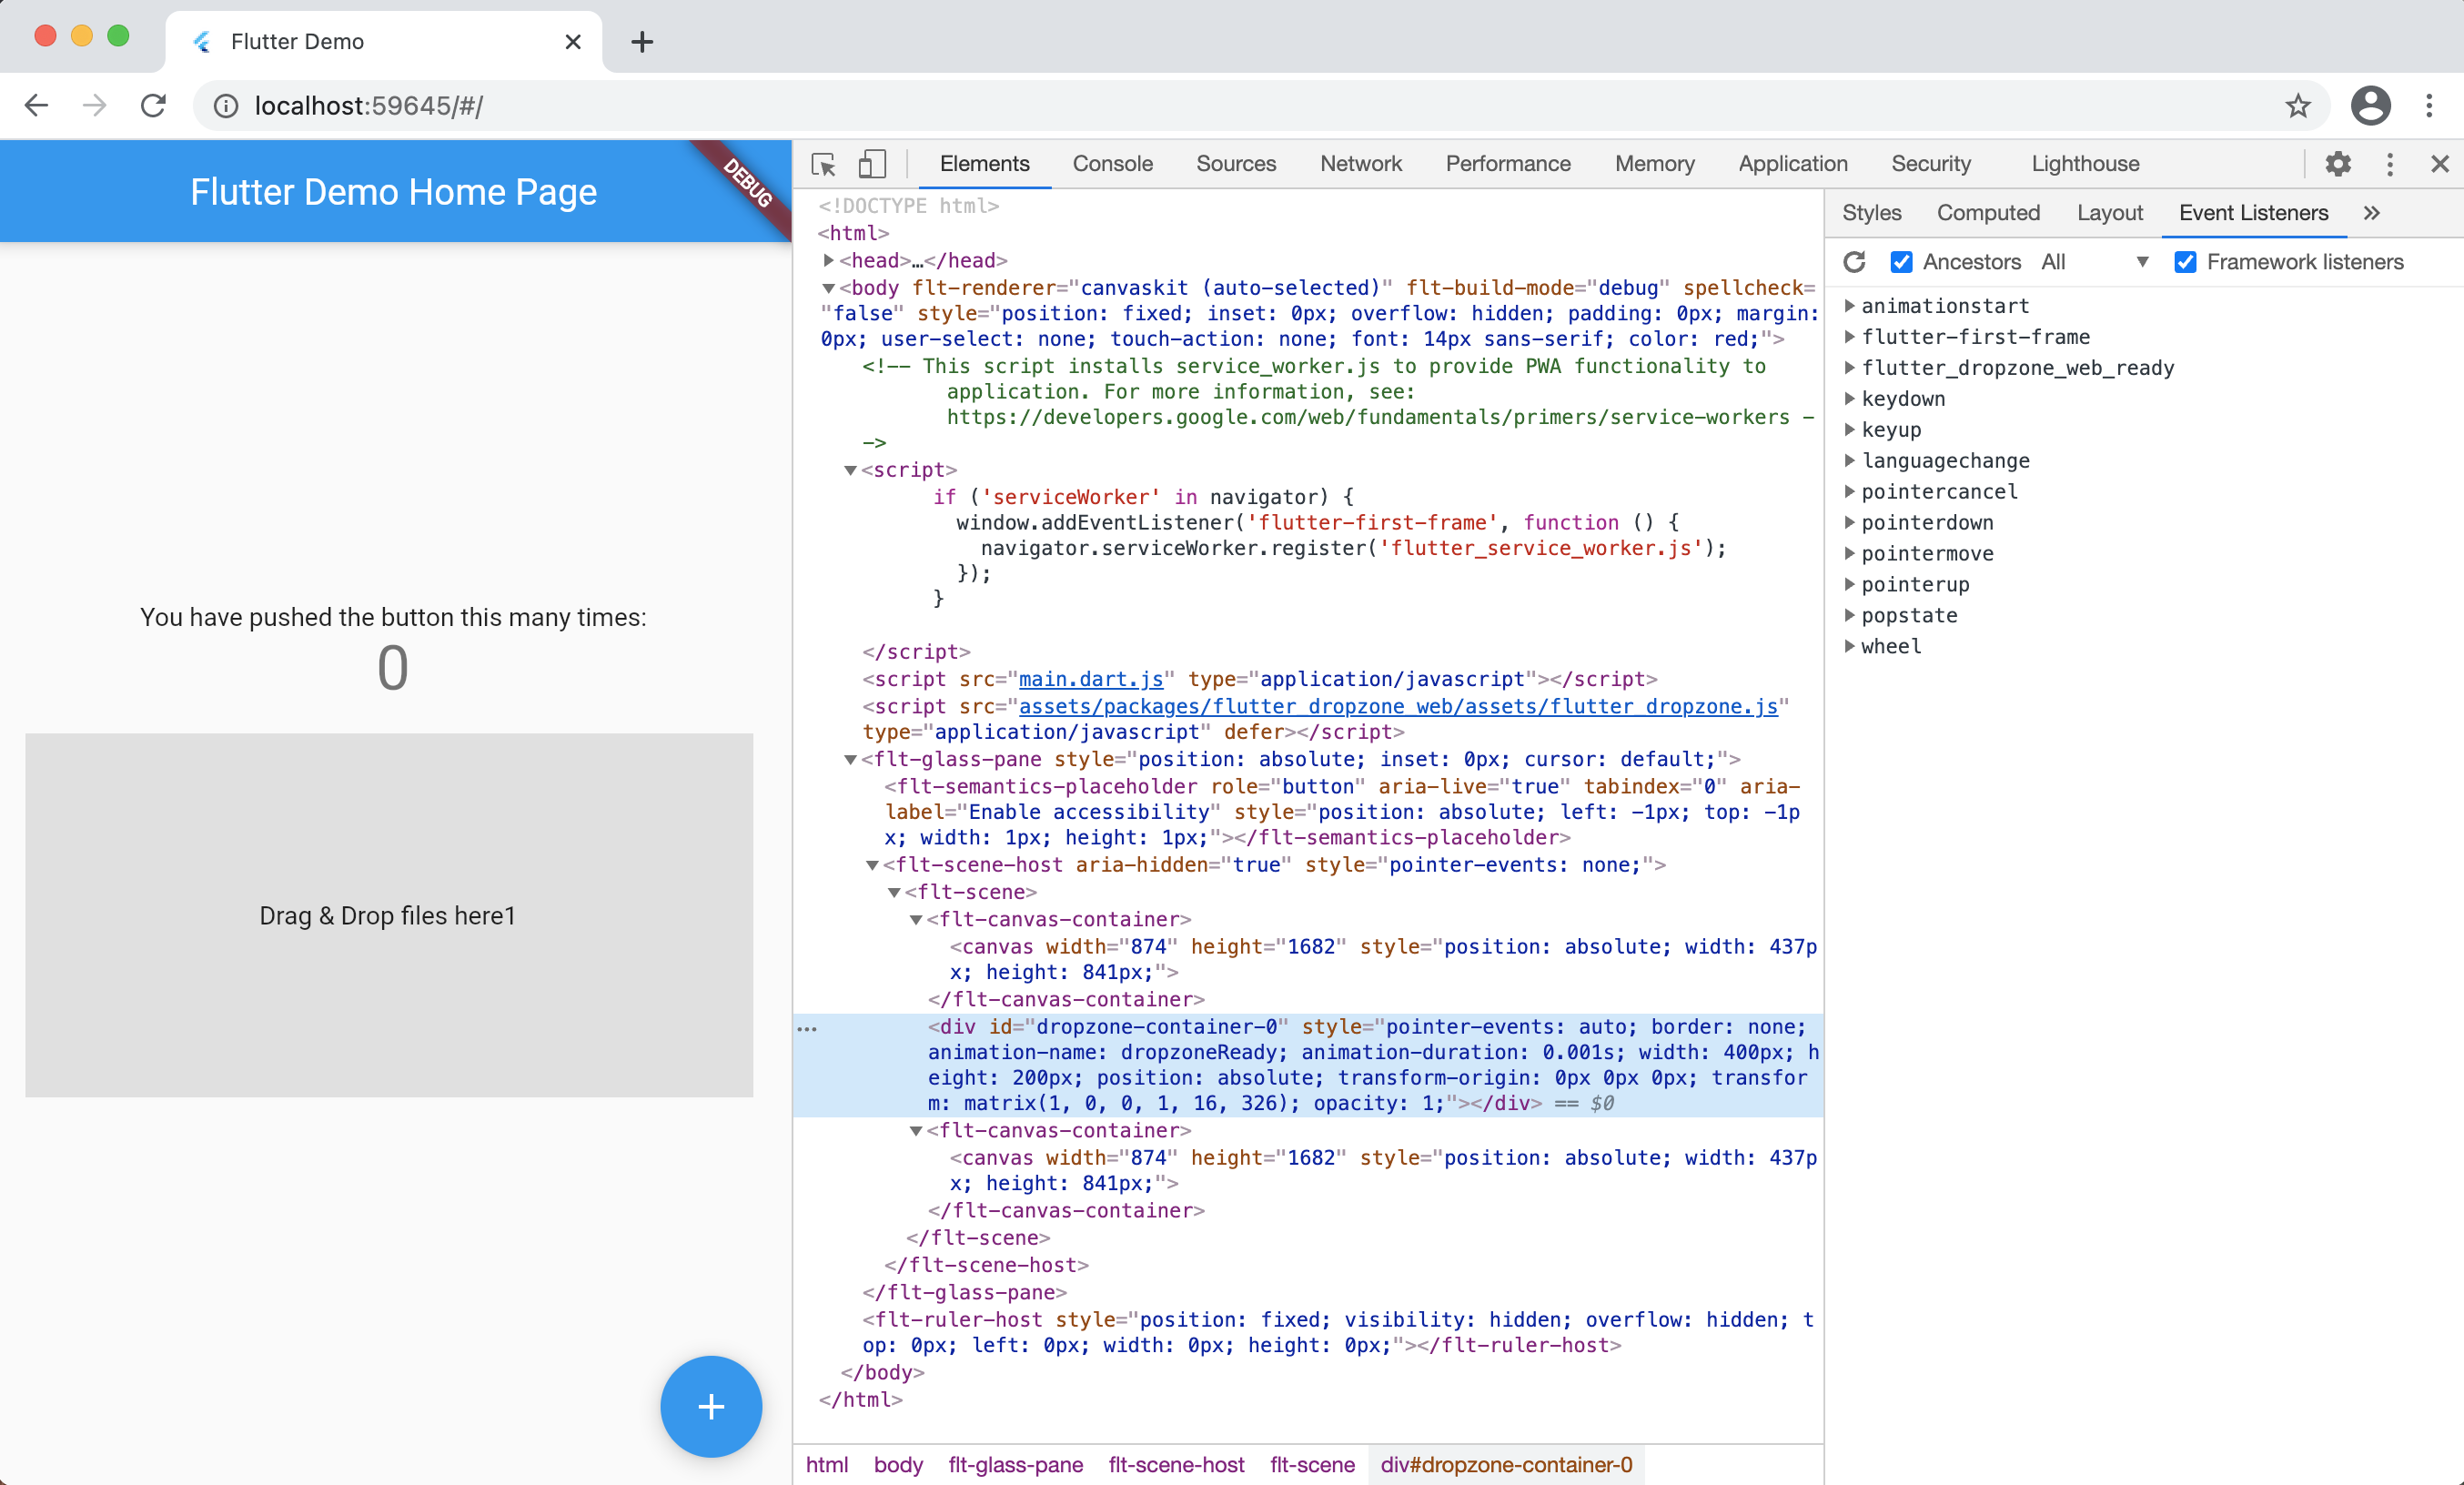Refresh the event listeners list
The height and width of the screenshot is (1485, 2464).
[1855, 262]
